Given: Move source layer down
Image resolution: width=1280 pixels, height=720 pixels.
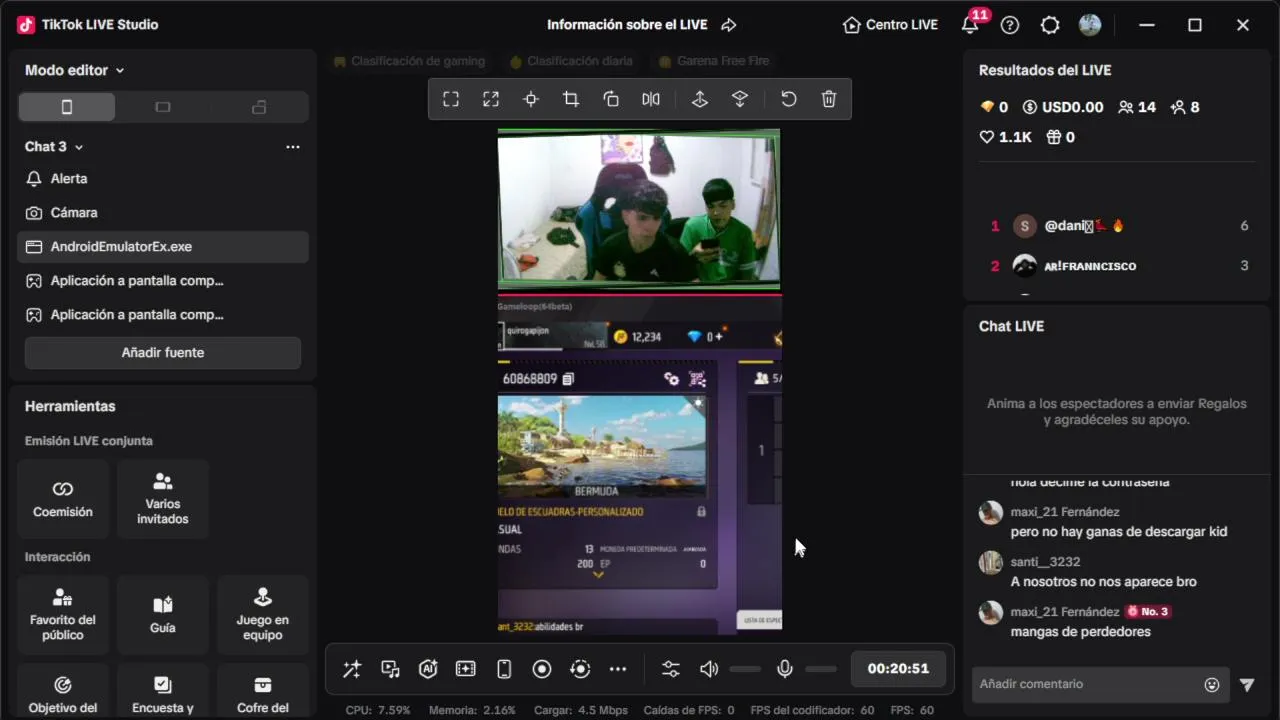Looking at the screenshot, I should tap(740, 99).
